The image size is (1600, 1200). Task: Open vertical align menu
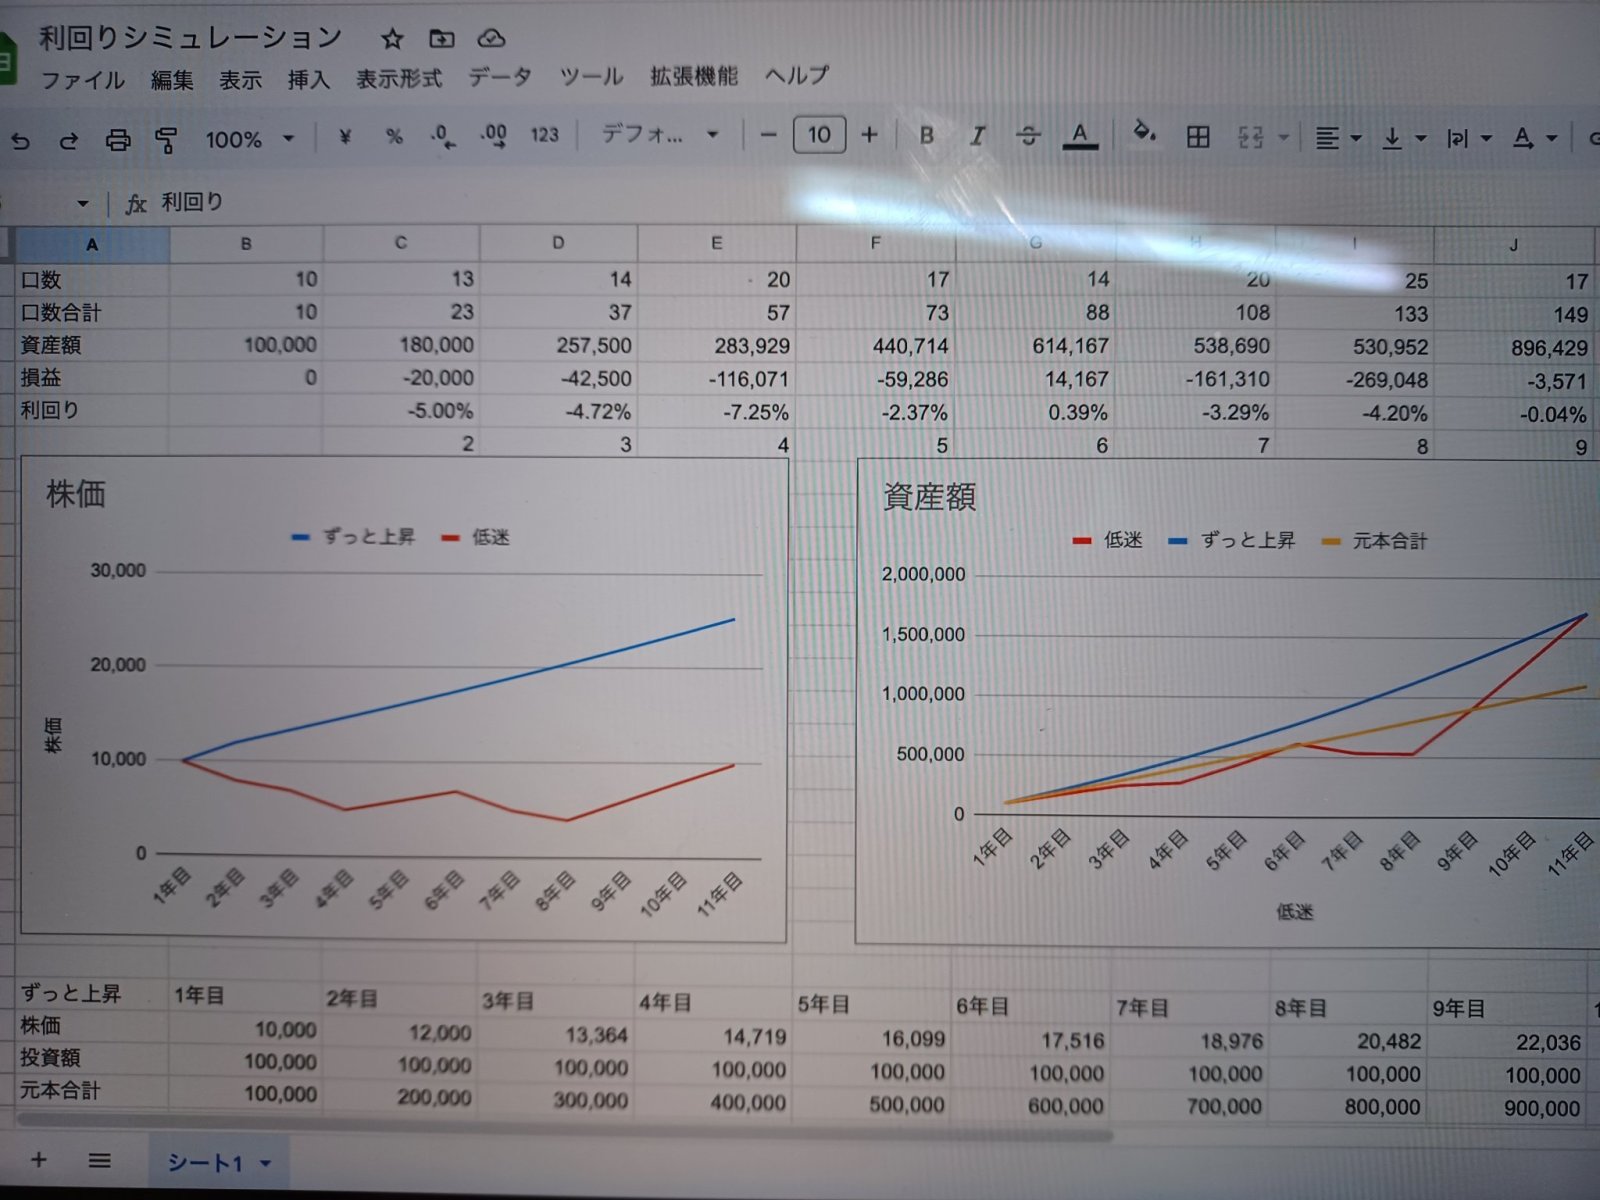click(1403, 139)
